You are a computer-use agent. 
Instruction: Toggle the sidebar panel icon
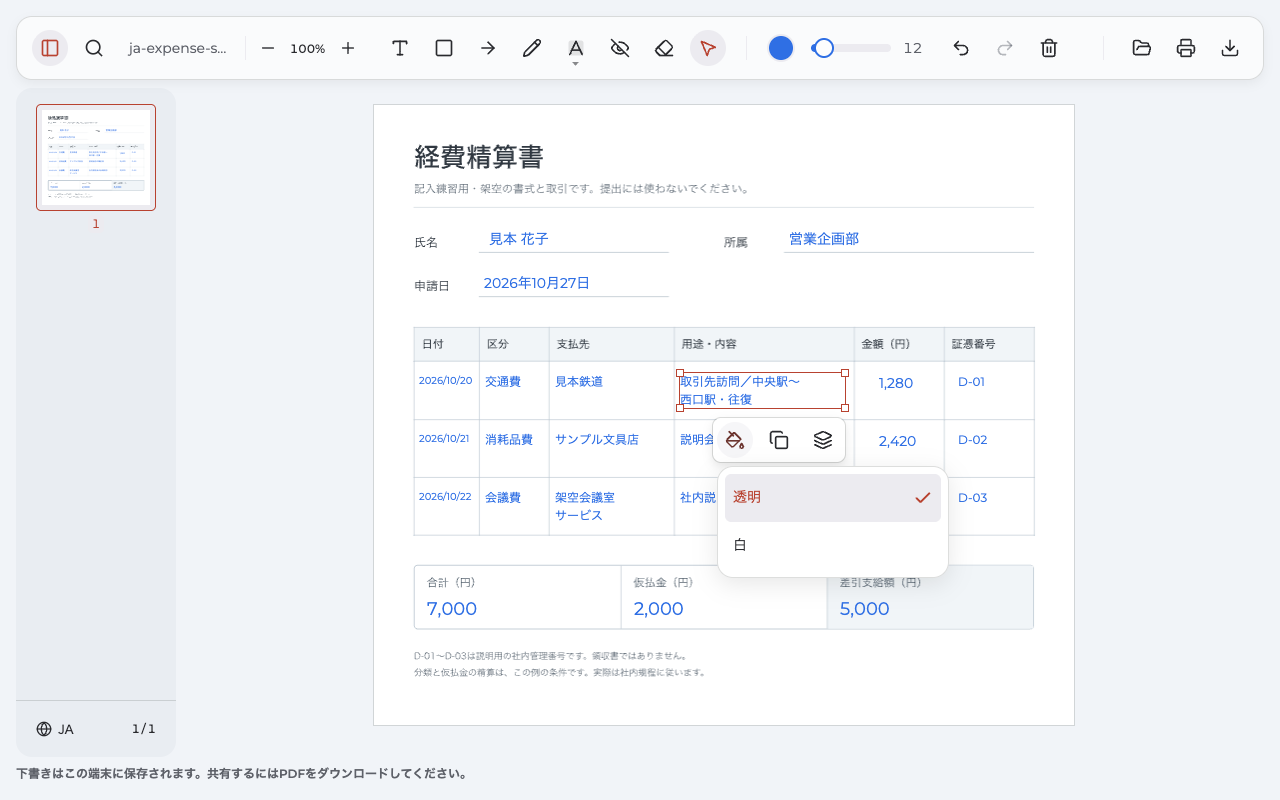pos(50,48)
